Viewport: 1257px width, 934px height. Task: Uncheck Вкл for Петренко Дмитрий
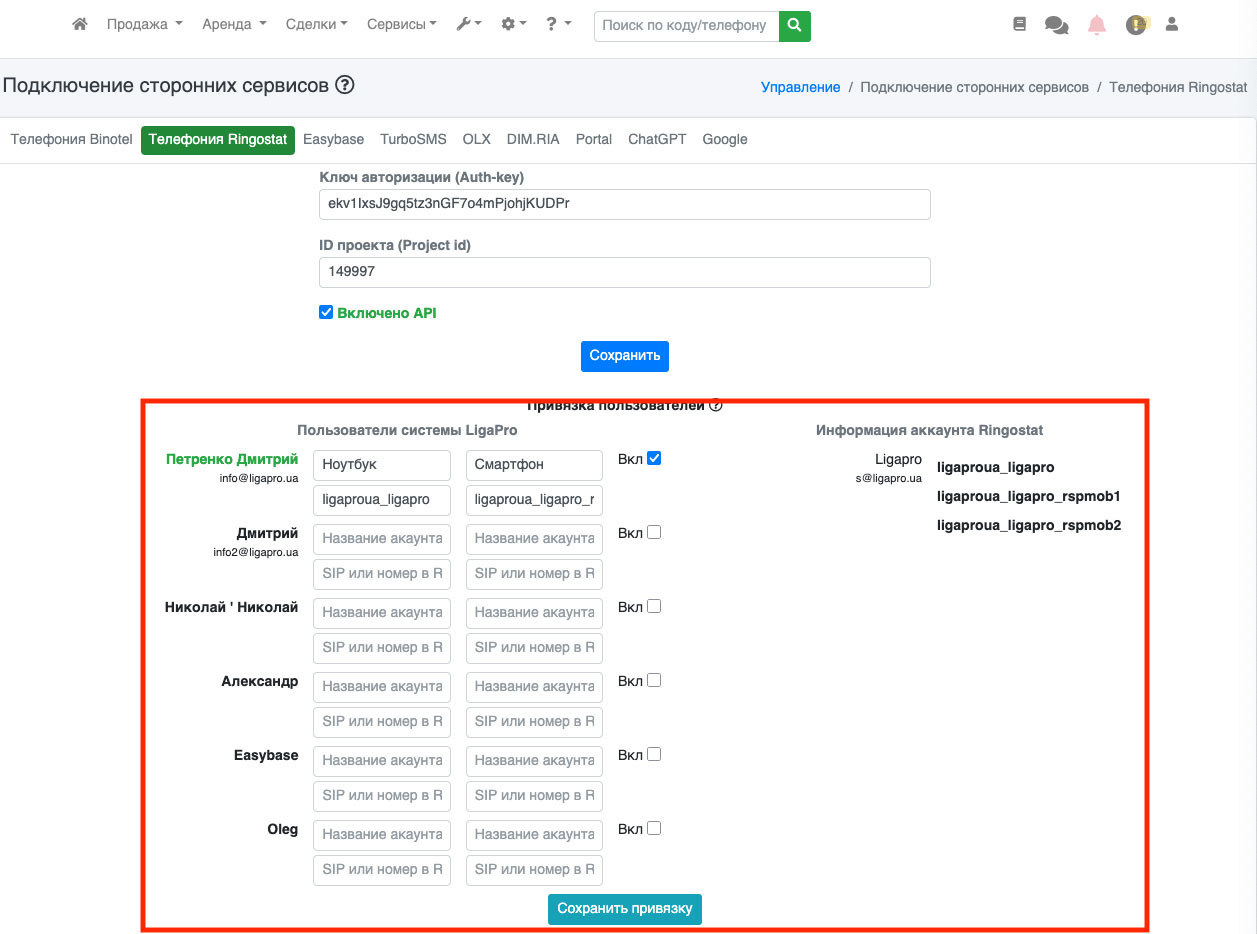pos(654,459)
